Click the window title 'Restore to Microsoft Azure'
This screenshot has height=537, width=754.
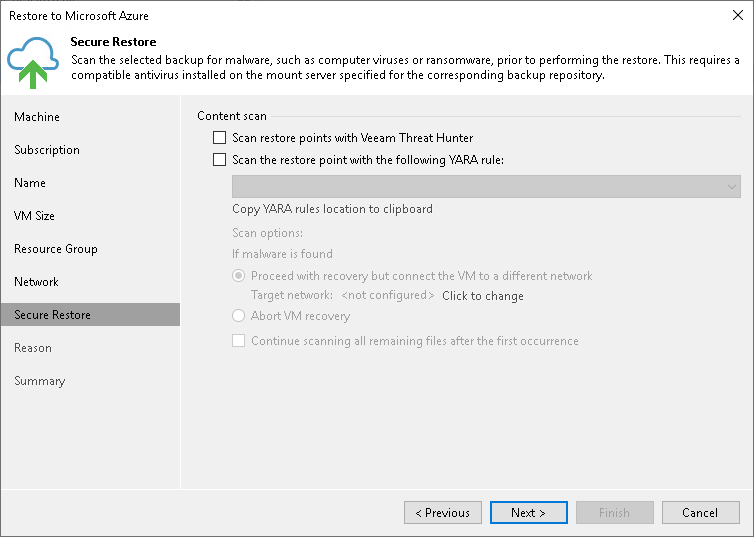point(79,16)
